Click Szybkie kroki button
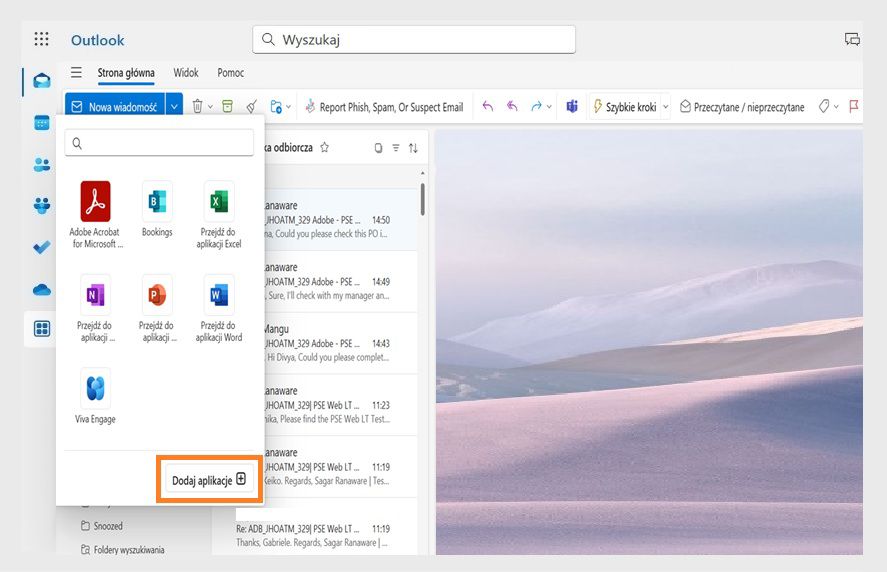Viewport: 887px width, 572px height. (625, 107)
